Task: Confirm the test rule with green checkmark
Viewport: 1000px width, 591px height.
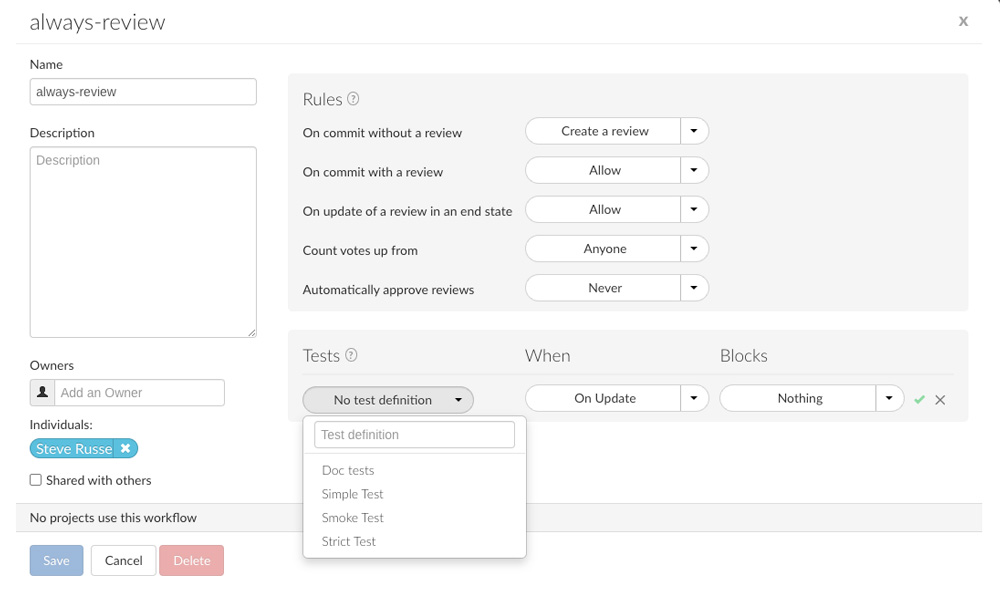Action: pos(919,398)
